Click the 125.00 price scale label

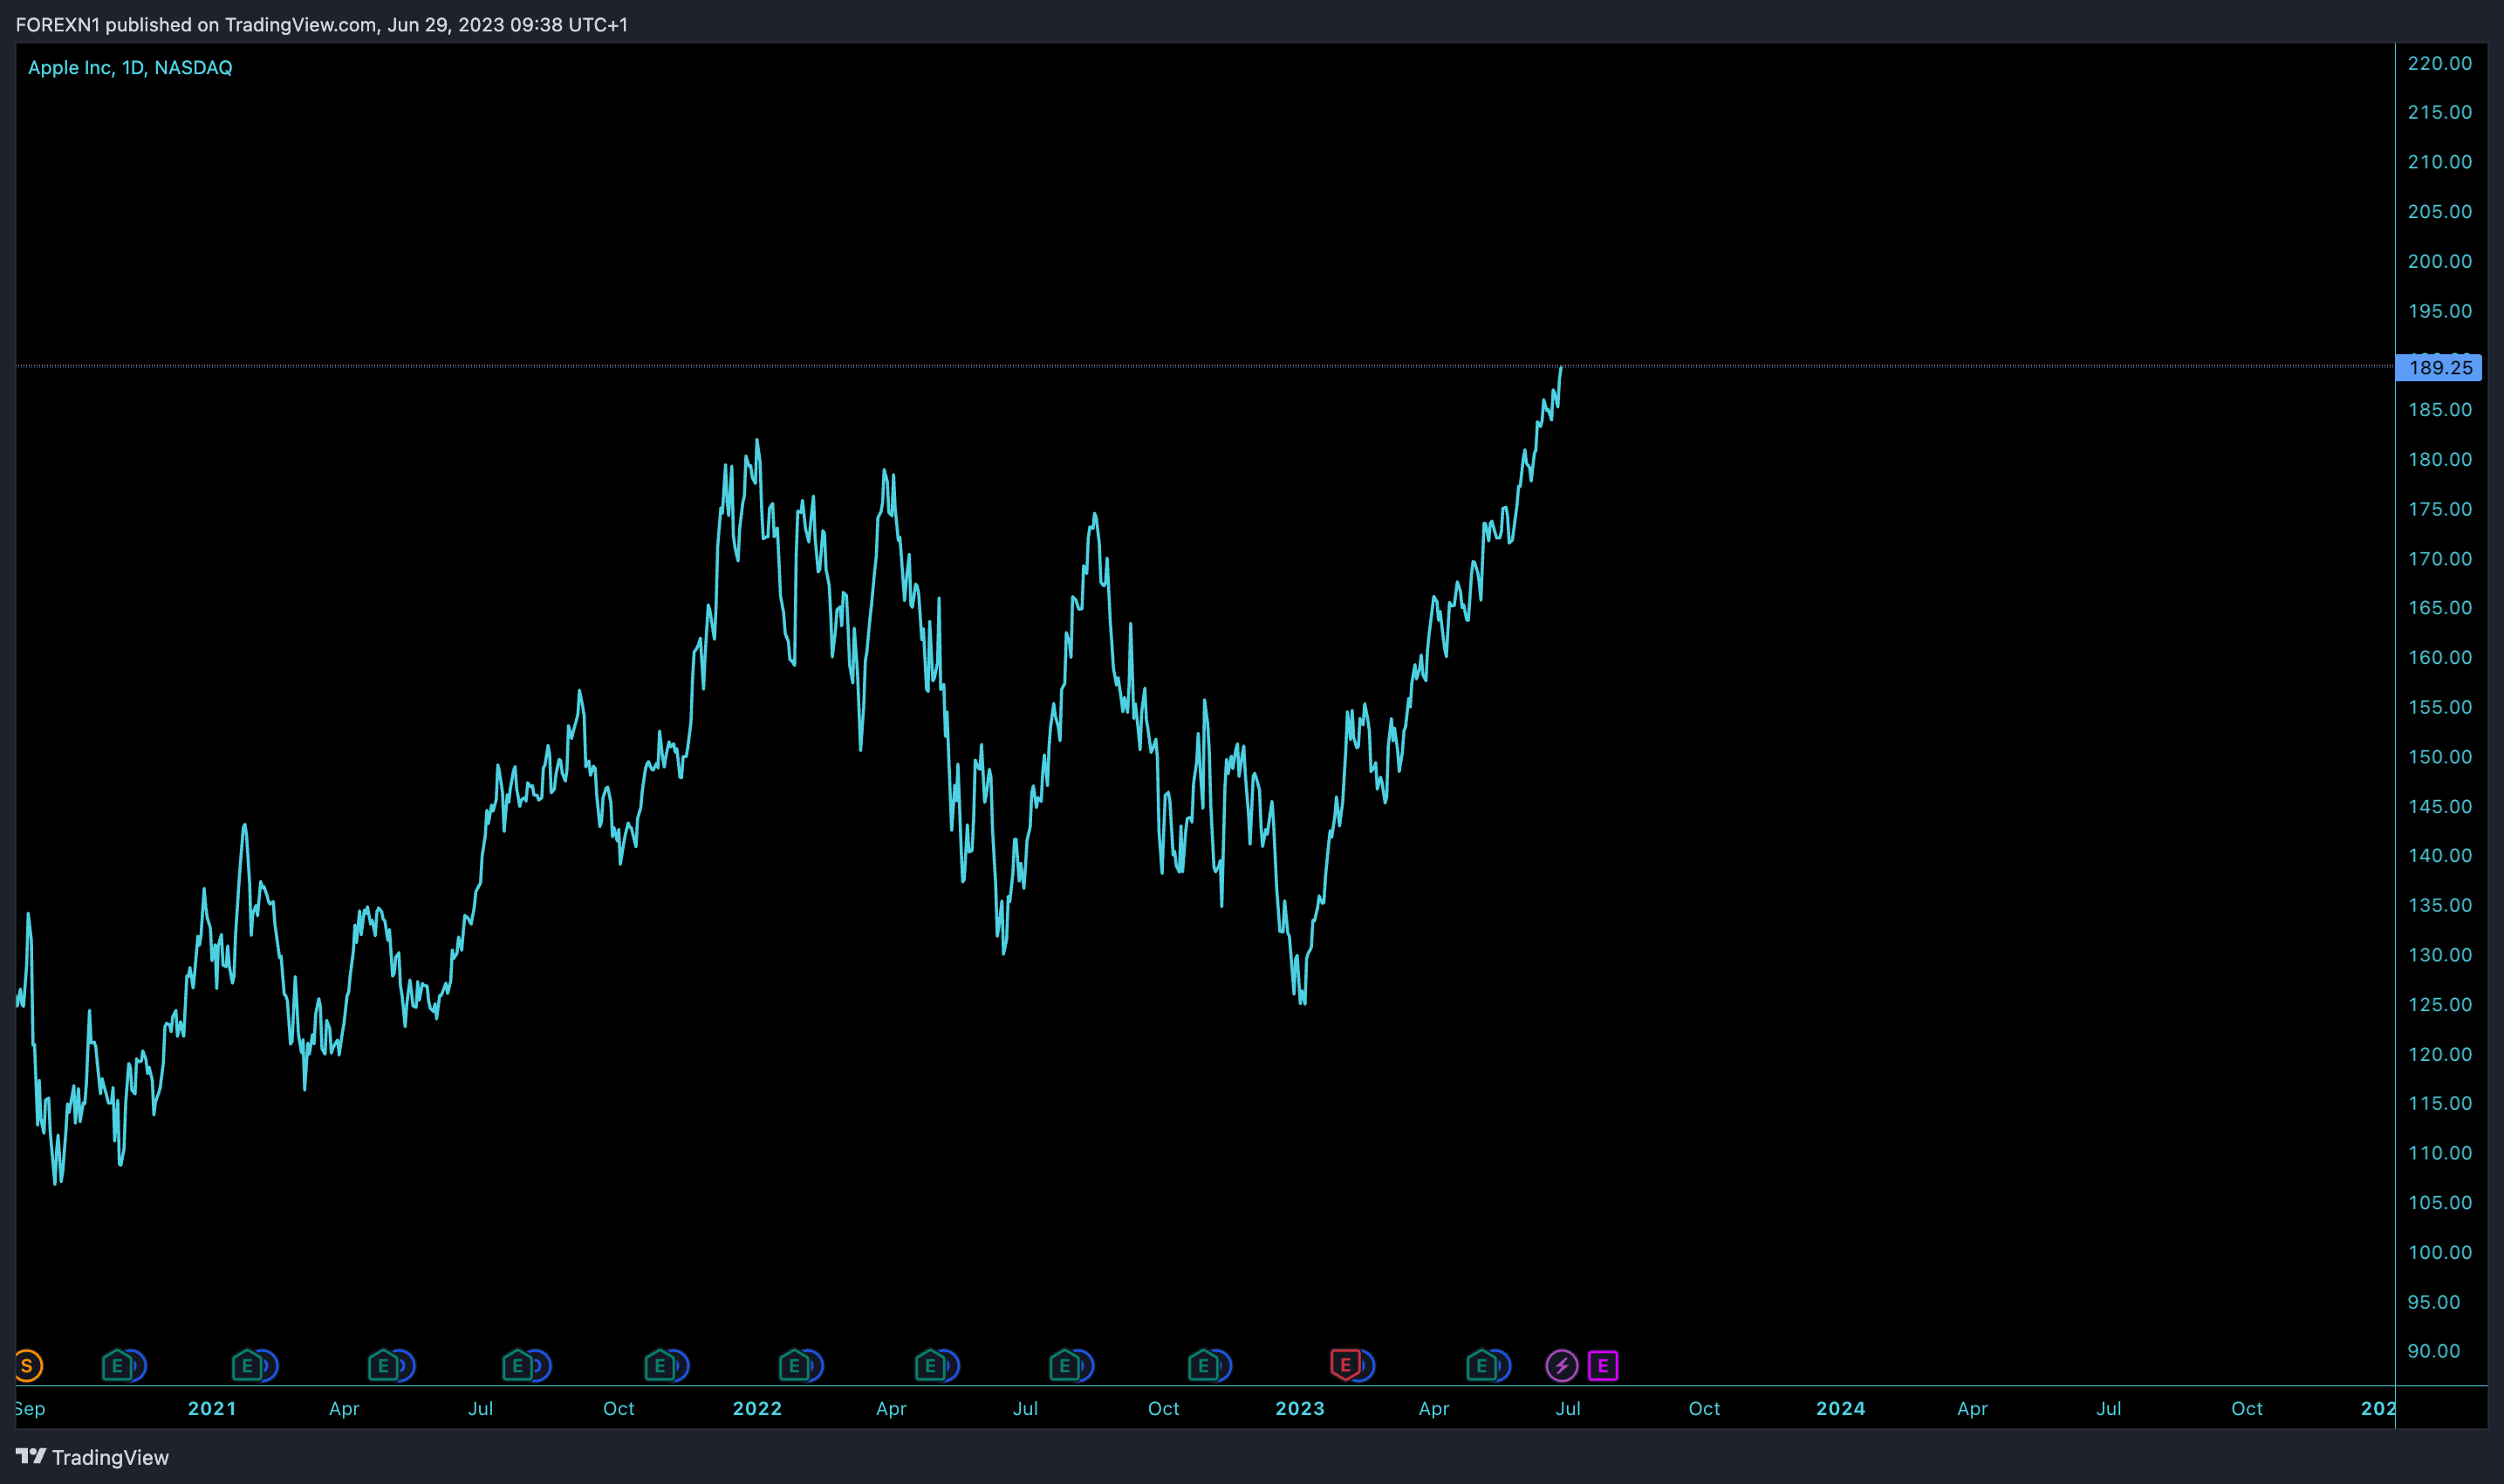click(x=2440, y=1004)
